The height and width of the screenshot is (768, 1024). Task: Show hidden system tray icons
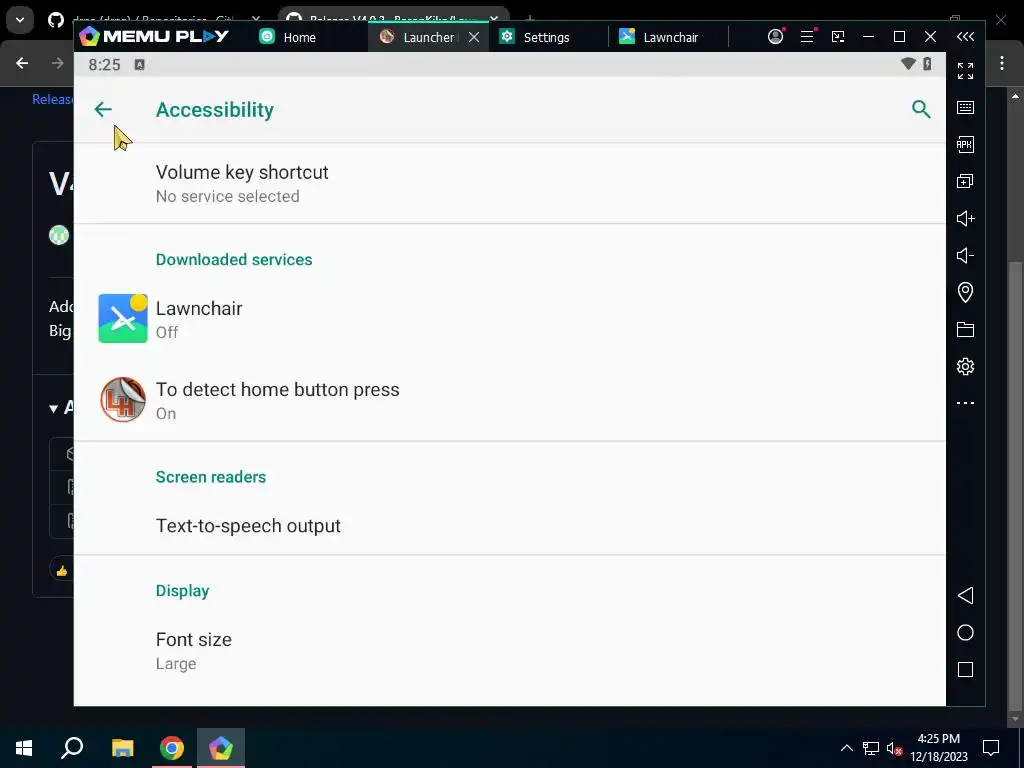coord(846,748)
